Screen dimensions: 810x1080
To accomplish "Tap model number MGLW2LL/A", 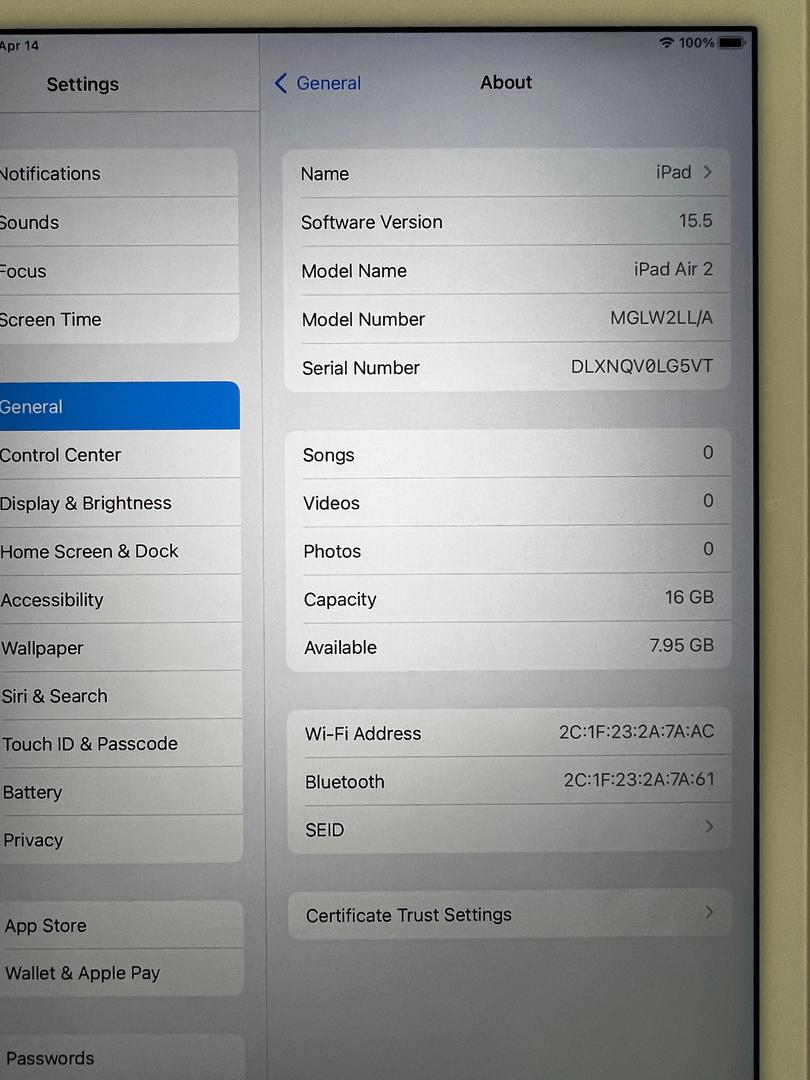I will pos(661,318).
